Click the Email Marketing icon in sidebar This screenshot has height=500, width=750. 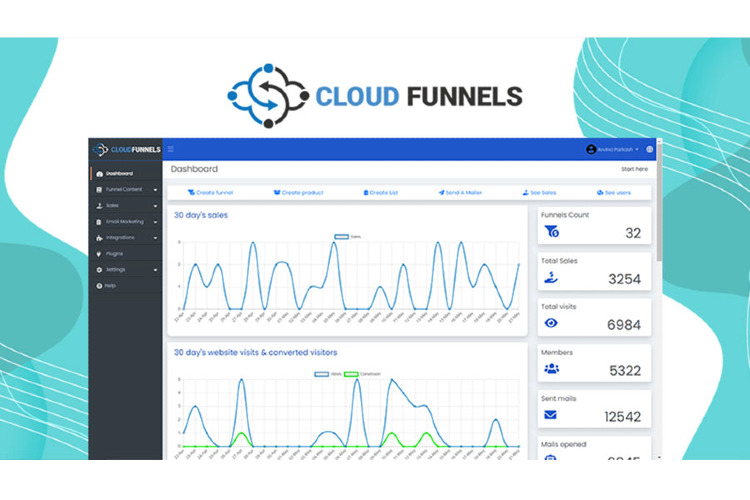99,222
